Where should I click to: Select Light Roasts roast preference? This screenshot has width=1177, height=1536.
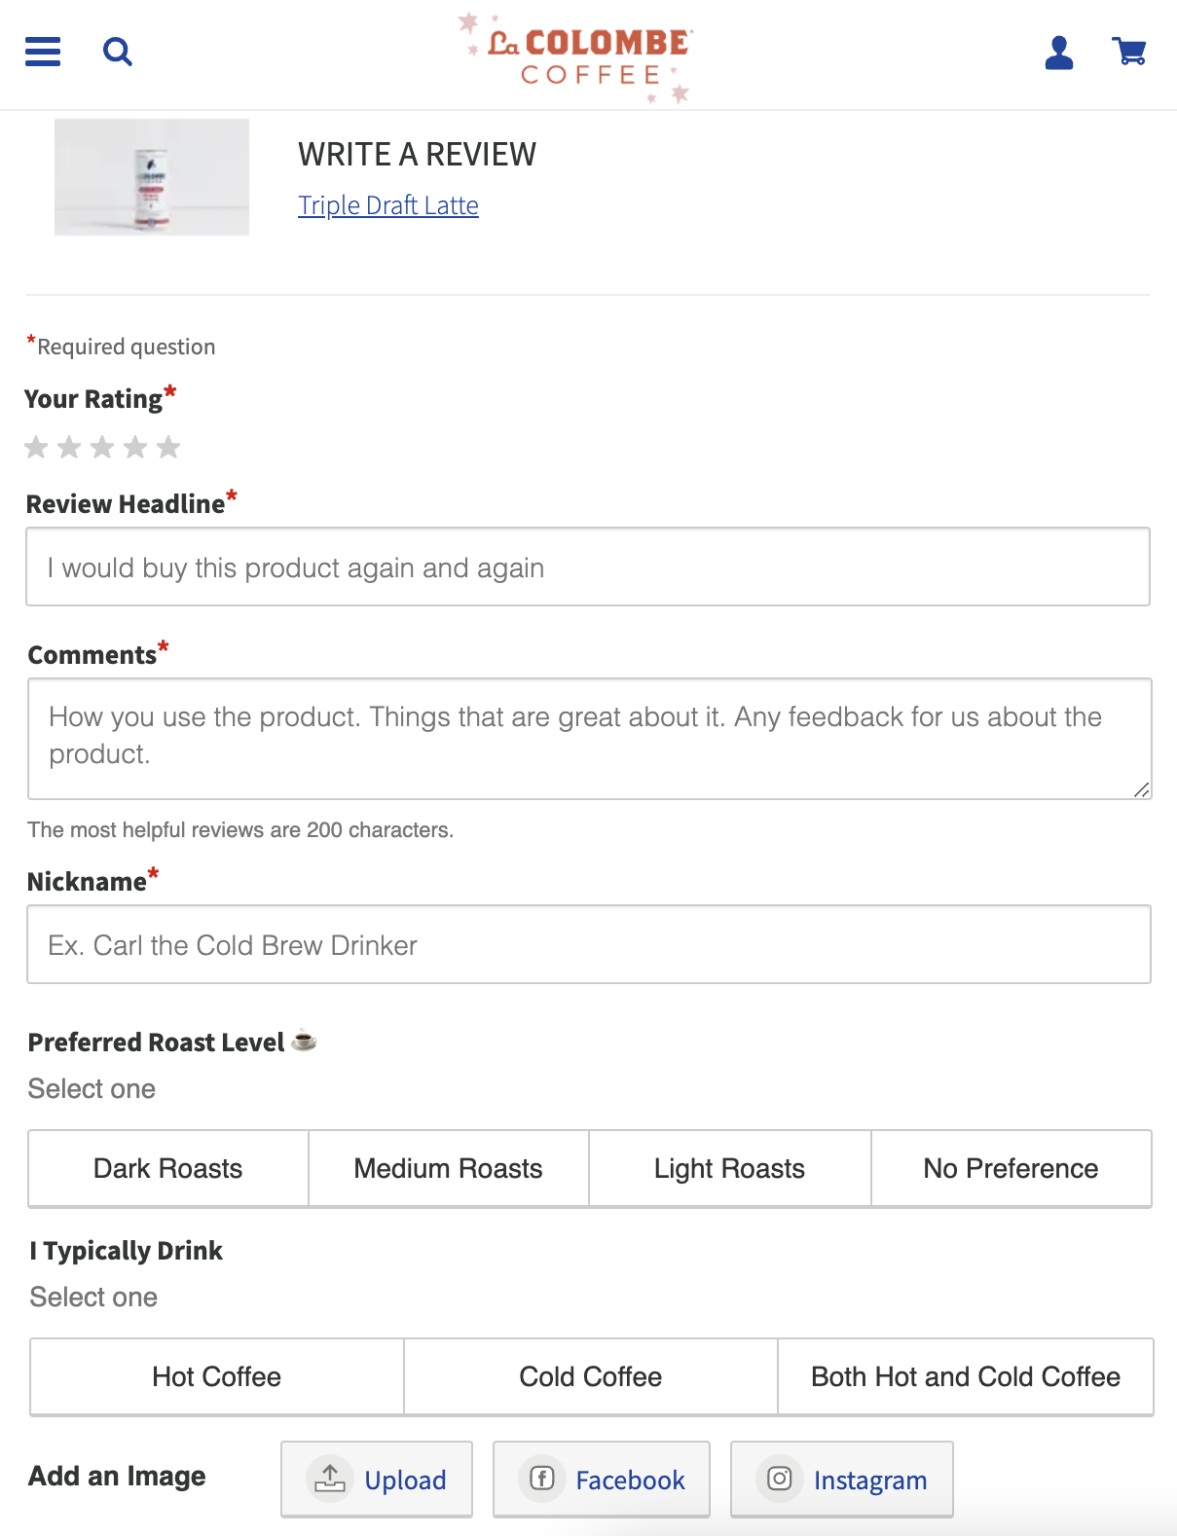729,1168
